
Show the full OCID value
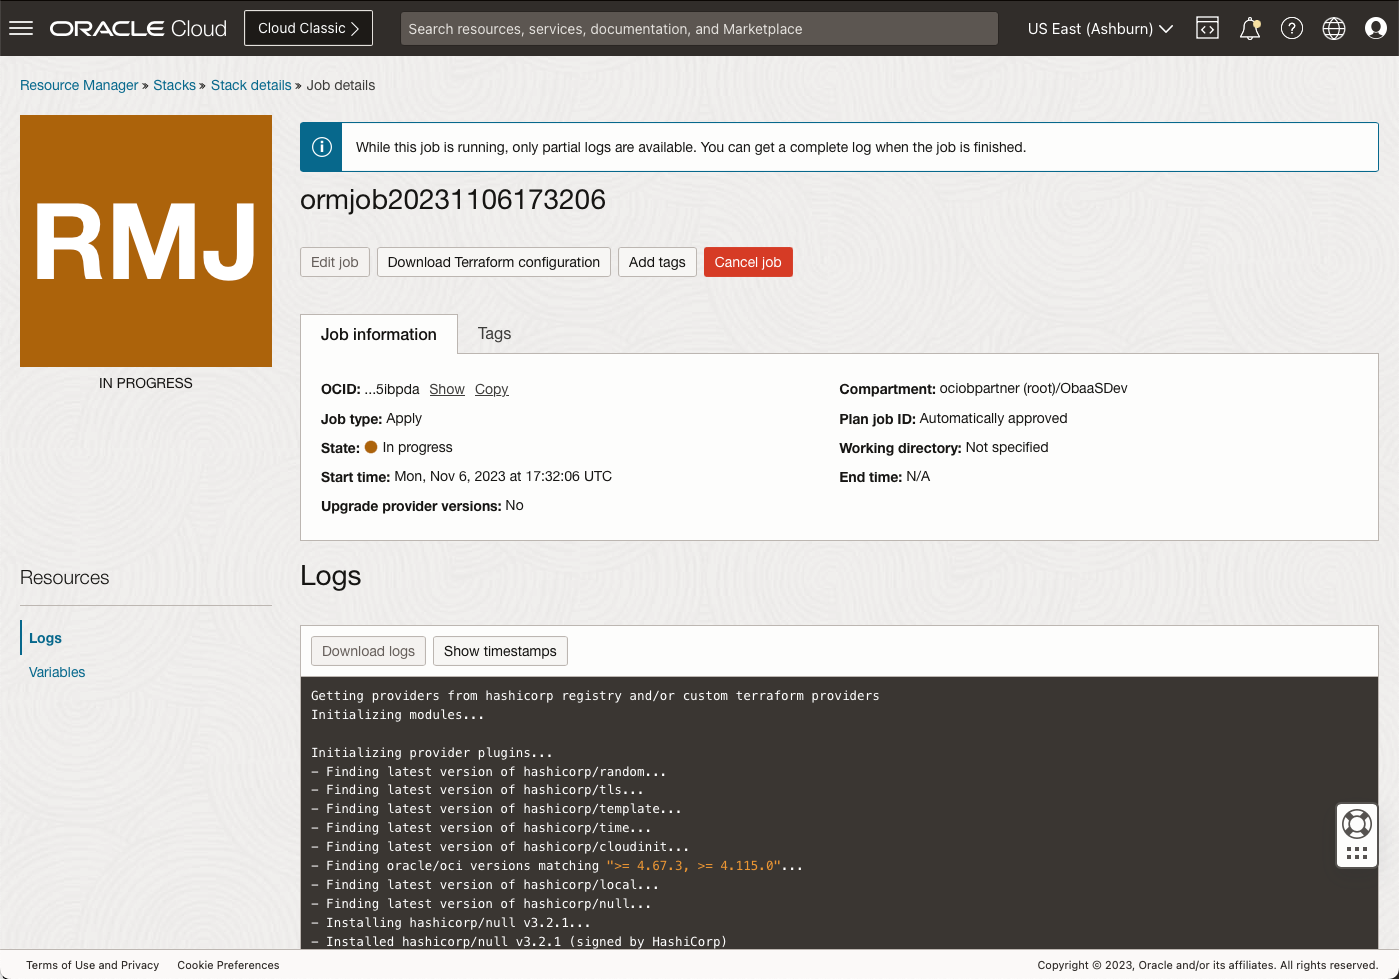447,389
